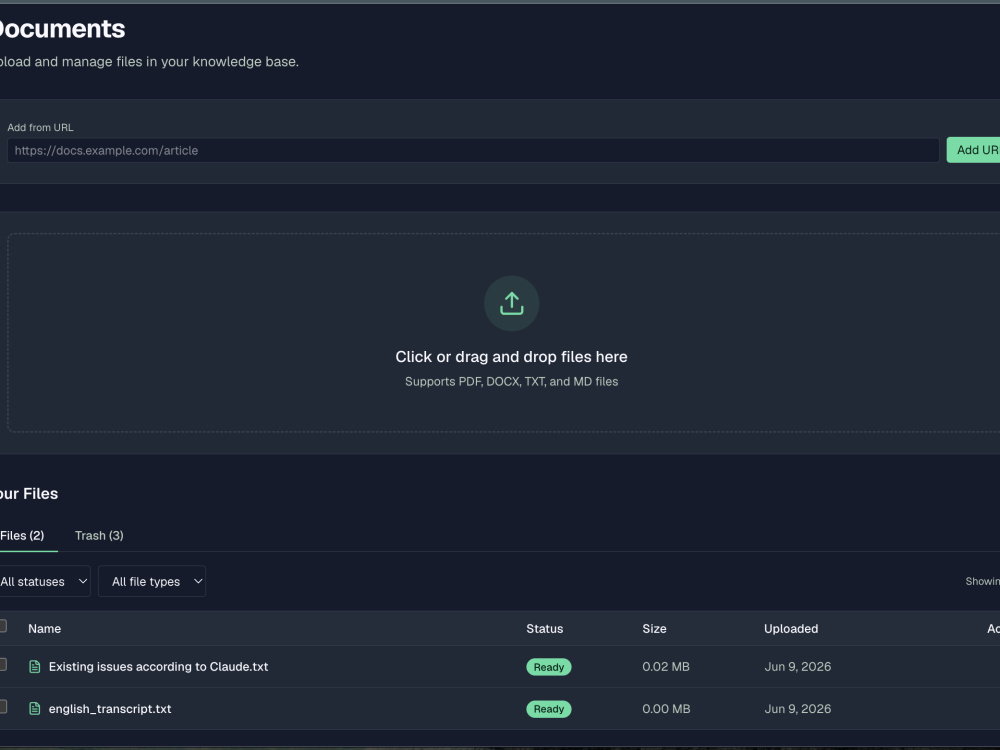Click the Status column header

pyautogui.click(x=545, y=629)
